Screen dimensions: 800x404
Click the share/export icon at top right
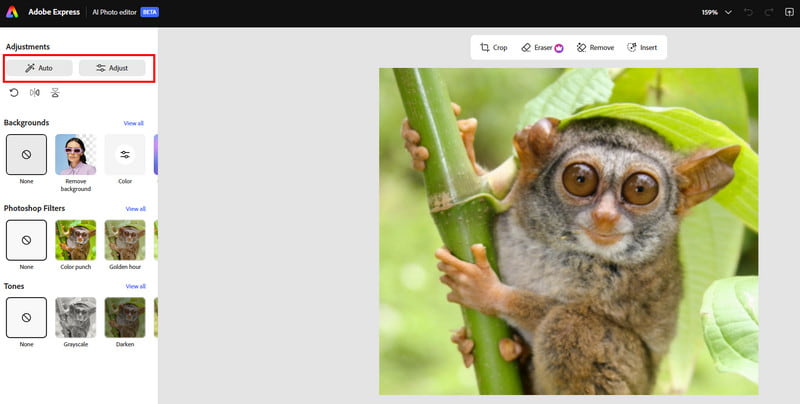pyautogui.click(x=789, y=12)
